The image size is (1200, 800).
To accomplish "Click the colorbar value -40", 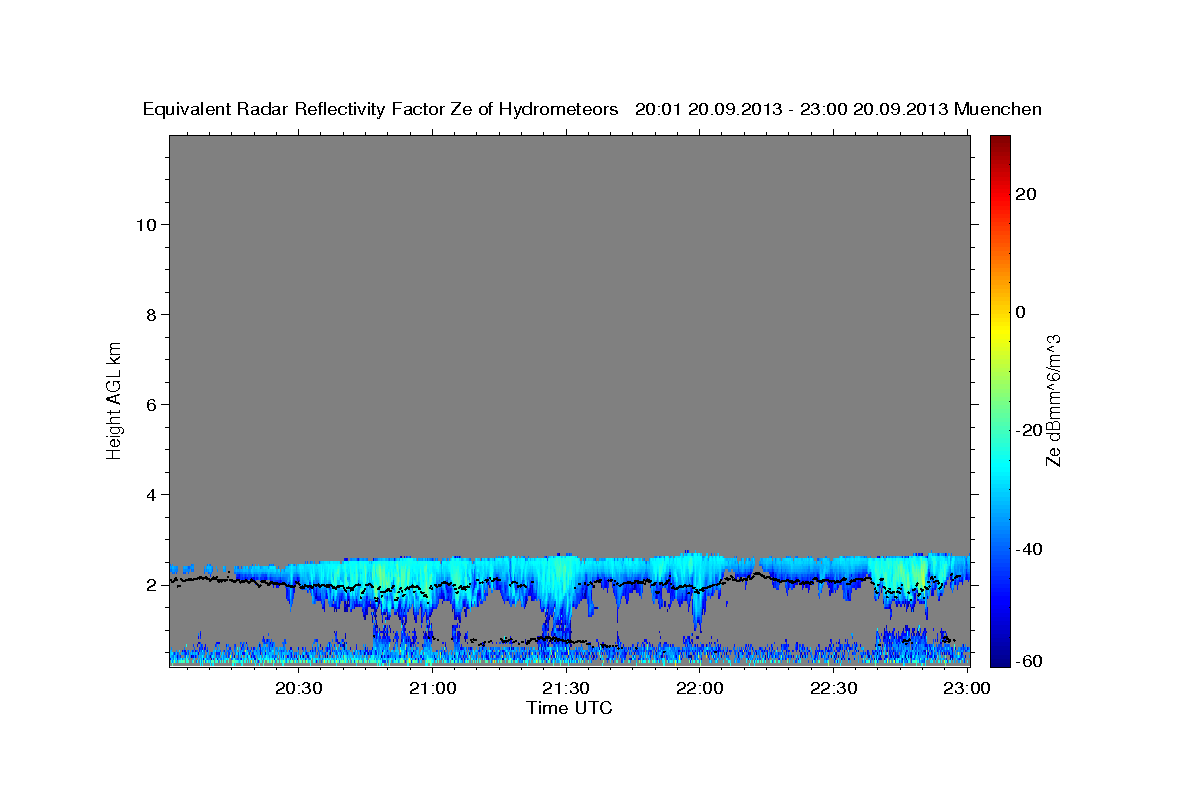I will coord(1031,549).
